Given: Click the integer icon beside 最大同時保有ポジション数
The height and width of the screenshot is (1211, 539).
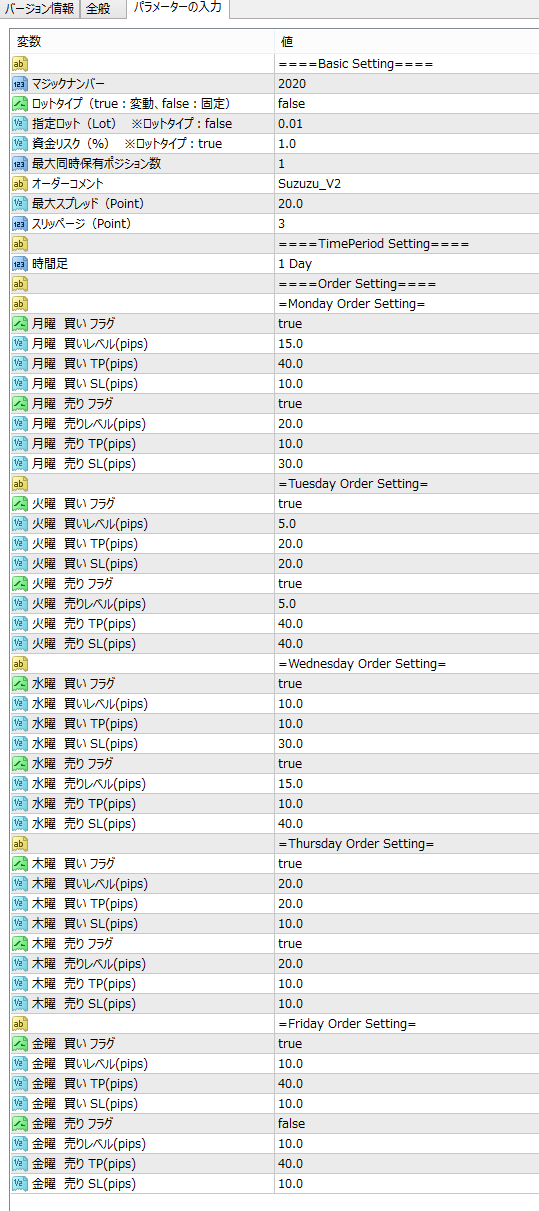Looking at the screenshot, I should coord(20,164).
